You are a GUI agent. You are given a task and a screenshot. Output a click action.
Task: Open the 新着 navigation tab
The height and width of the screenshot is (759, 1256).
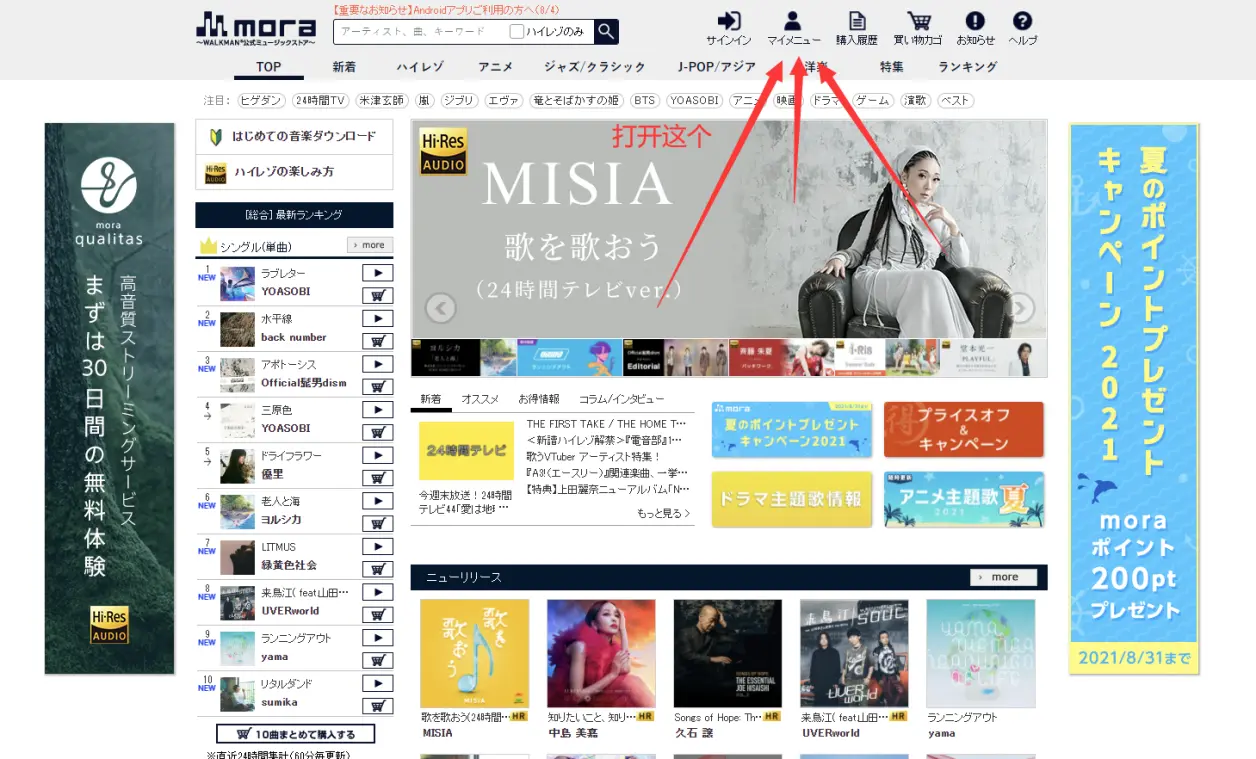point(344,67)
